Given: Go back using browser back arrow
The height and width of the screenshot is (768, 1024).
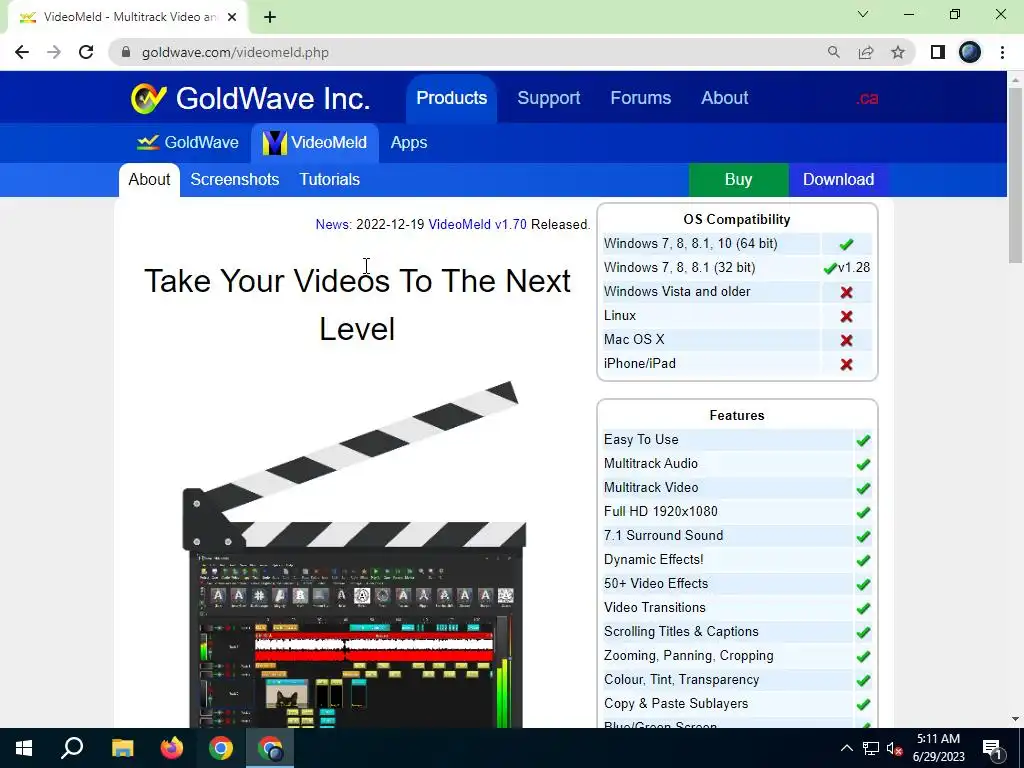Looking at the screenshot, I should (x=22, y=52).
